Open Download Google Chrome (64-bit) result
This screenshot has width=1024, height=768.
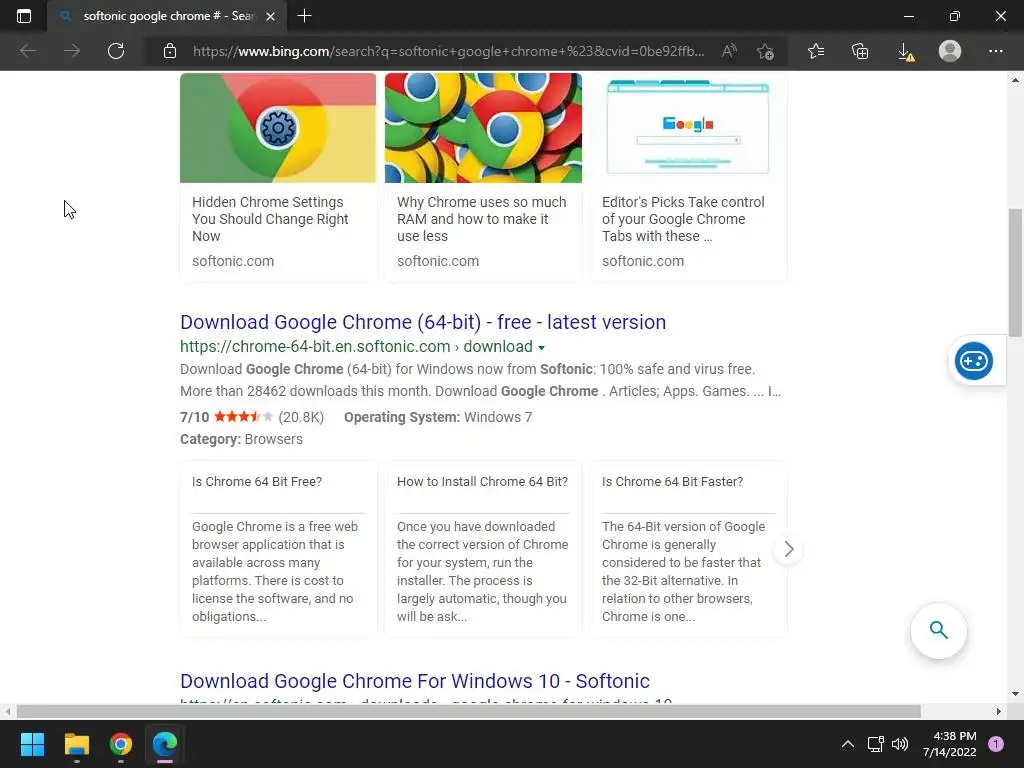click(423, 322)
